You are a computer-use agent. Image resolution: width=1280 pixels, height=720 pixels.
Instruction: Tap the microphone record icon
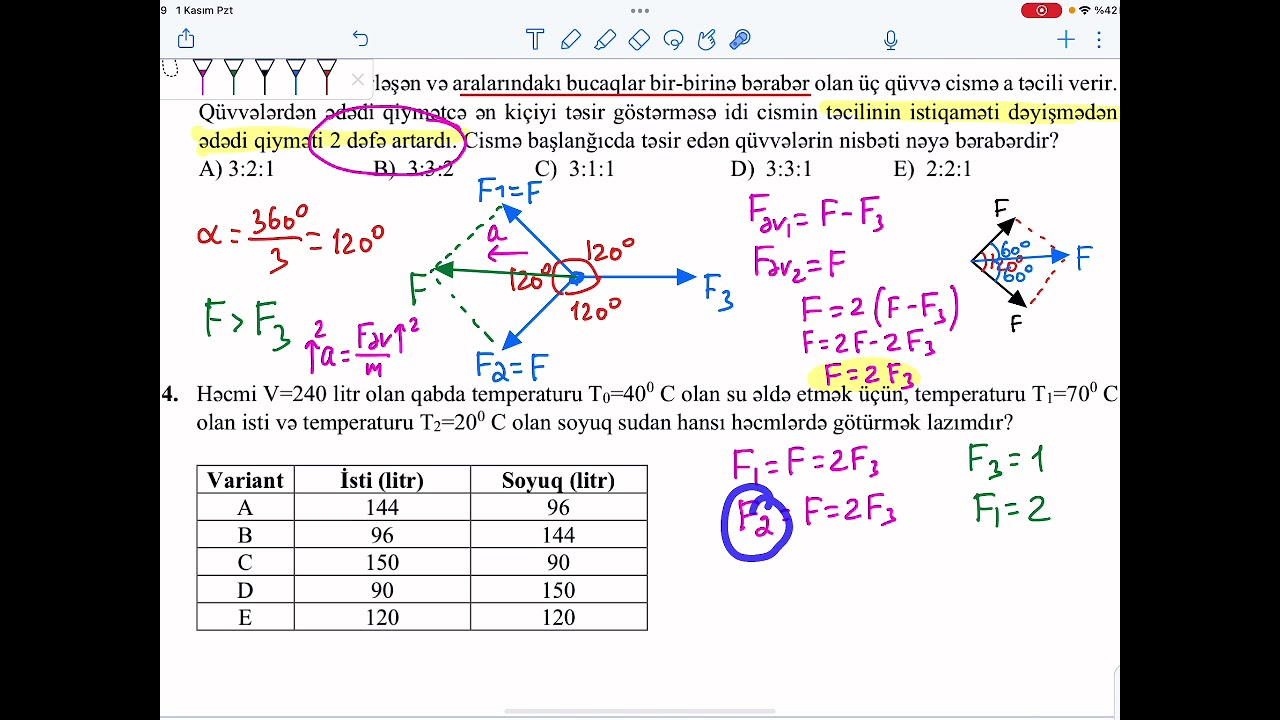pos(891,39)
